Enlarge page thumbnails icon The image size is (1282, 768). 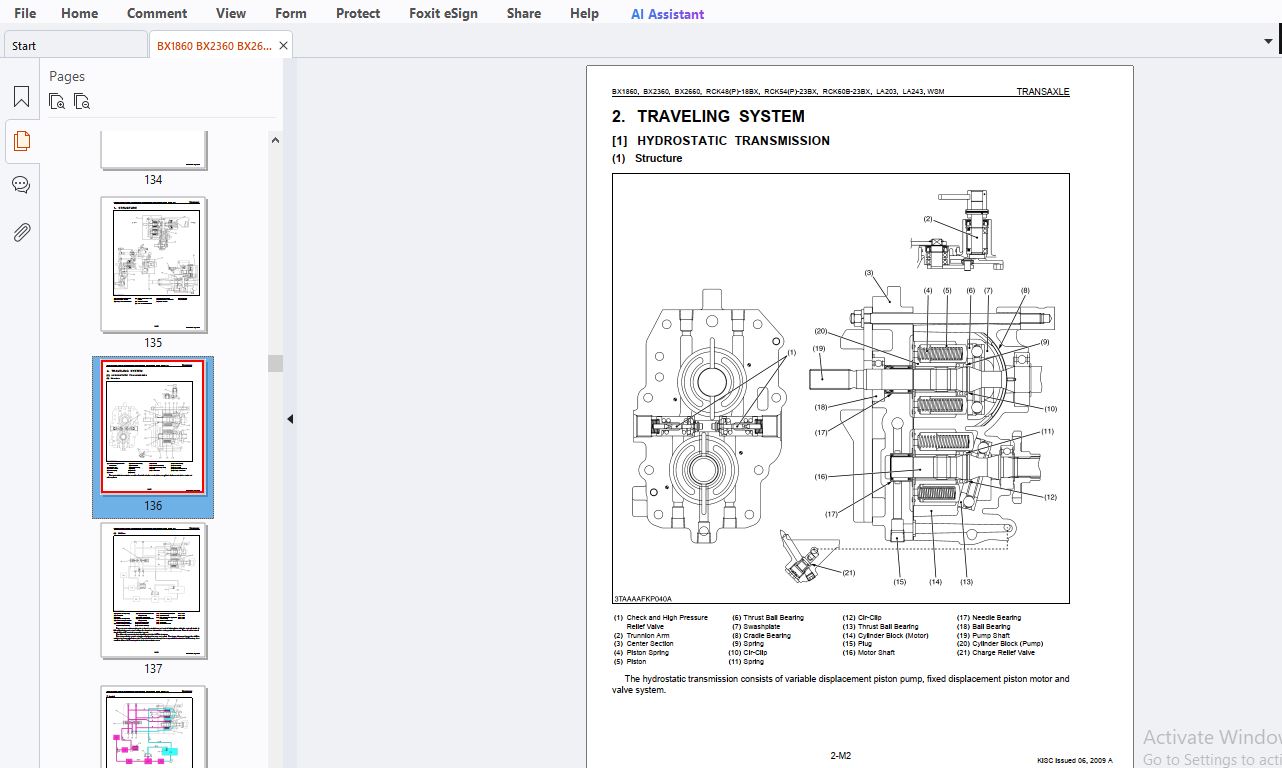pyautogui.click(x=57, y=101)
